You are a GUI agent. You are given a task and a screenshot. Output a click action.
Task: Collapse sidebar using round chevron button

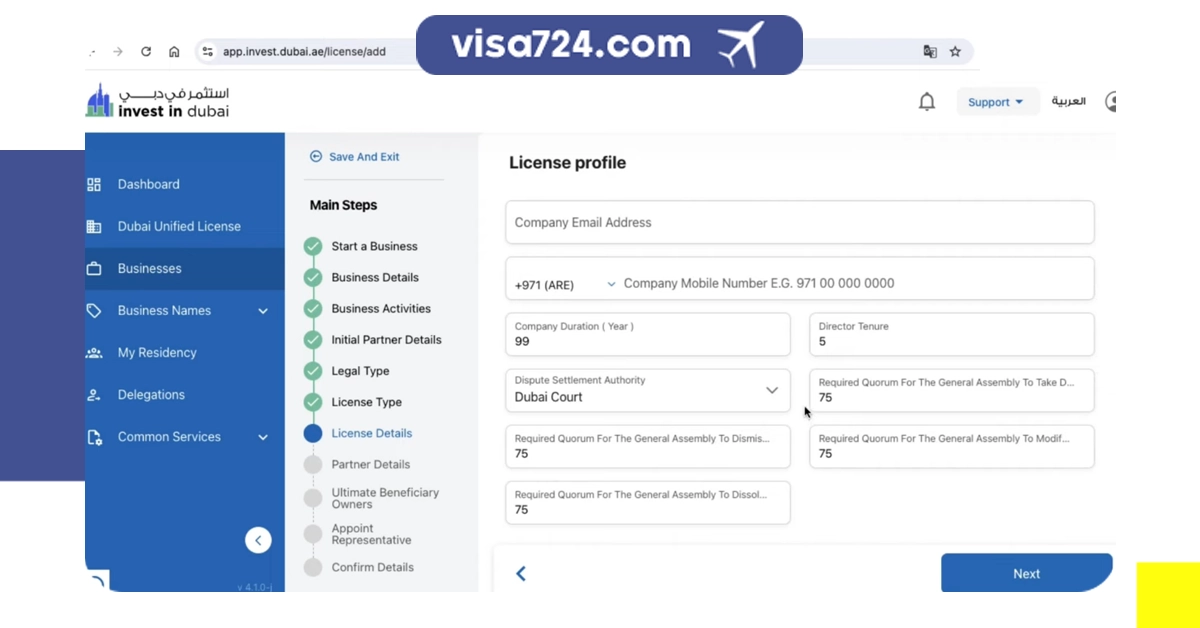258,540
